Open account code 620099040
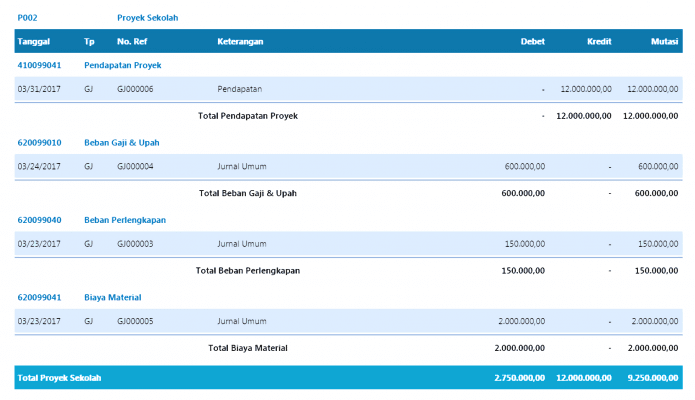Viewport: 695px width, 400px height. 39,219
